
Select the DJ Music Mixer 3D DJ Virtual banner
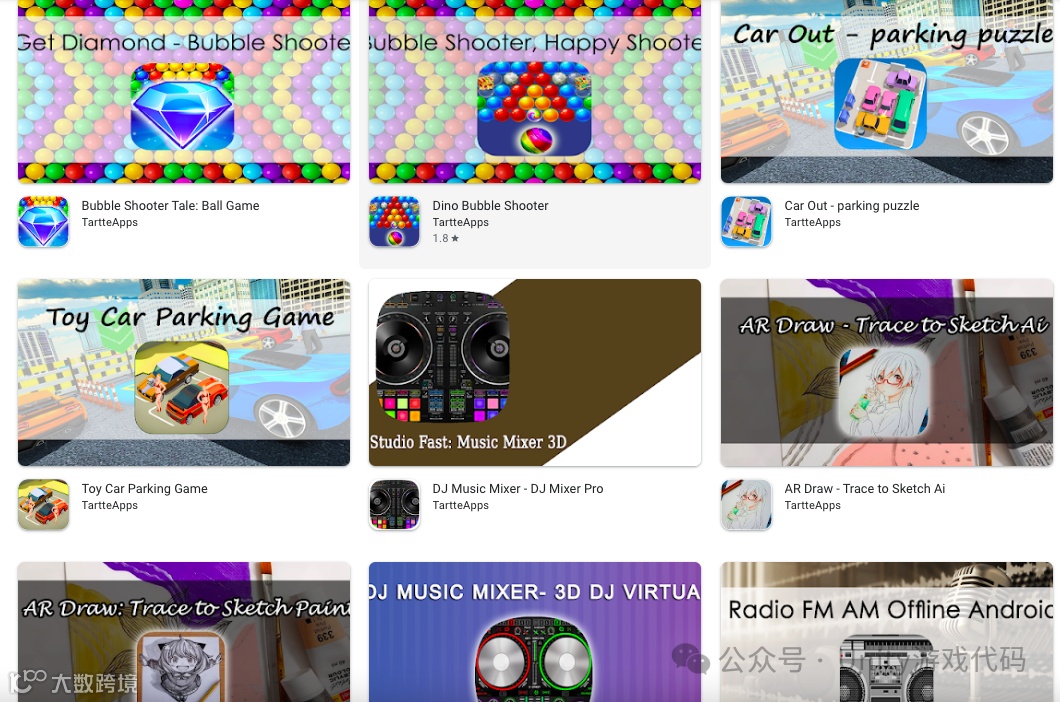click(535, 632)
